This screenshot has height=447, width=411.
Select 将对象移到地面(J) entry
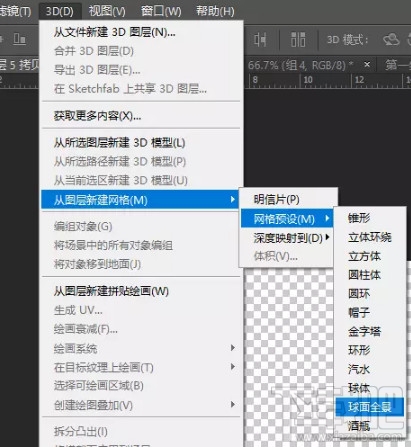141,264
